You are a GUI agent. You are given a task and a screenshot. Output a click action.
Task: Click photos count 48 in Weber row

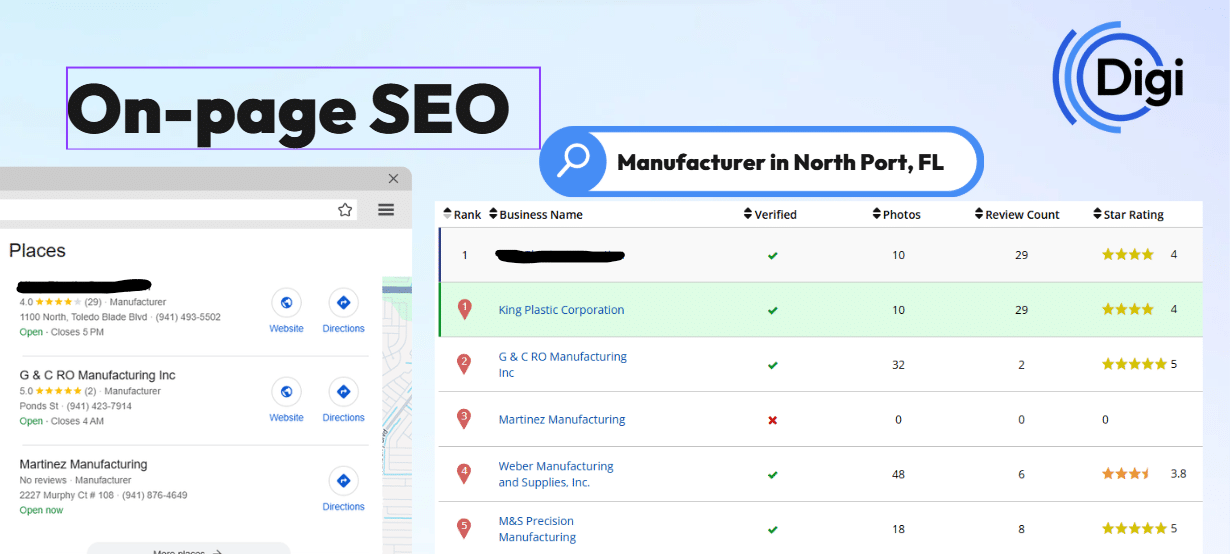(x=898, y=474)
